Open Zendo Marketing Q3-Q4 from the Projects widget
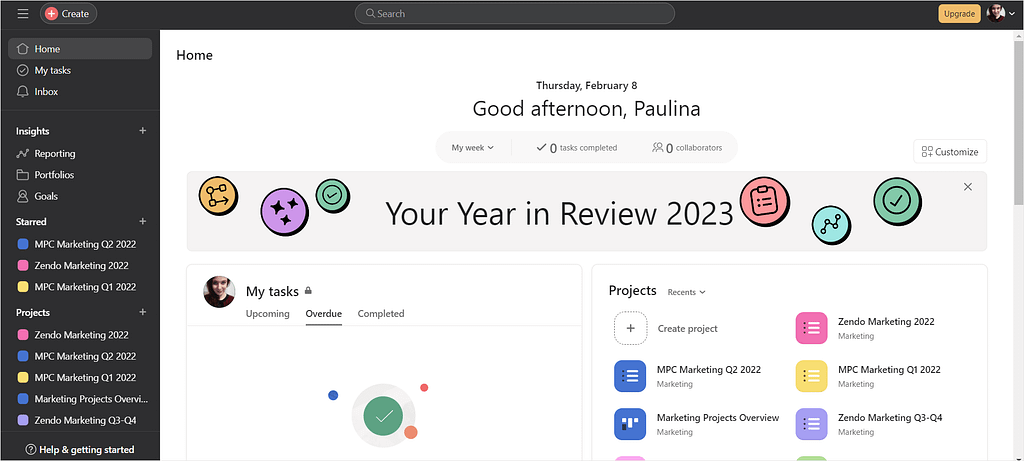Viewport: 1024px width, 461px height. 889,418
